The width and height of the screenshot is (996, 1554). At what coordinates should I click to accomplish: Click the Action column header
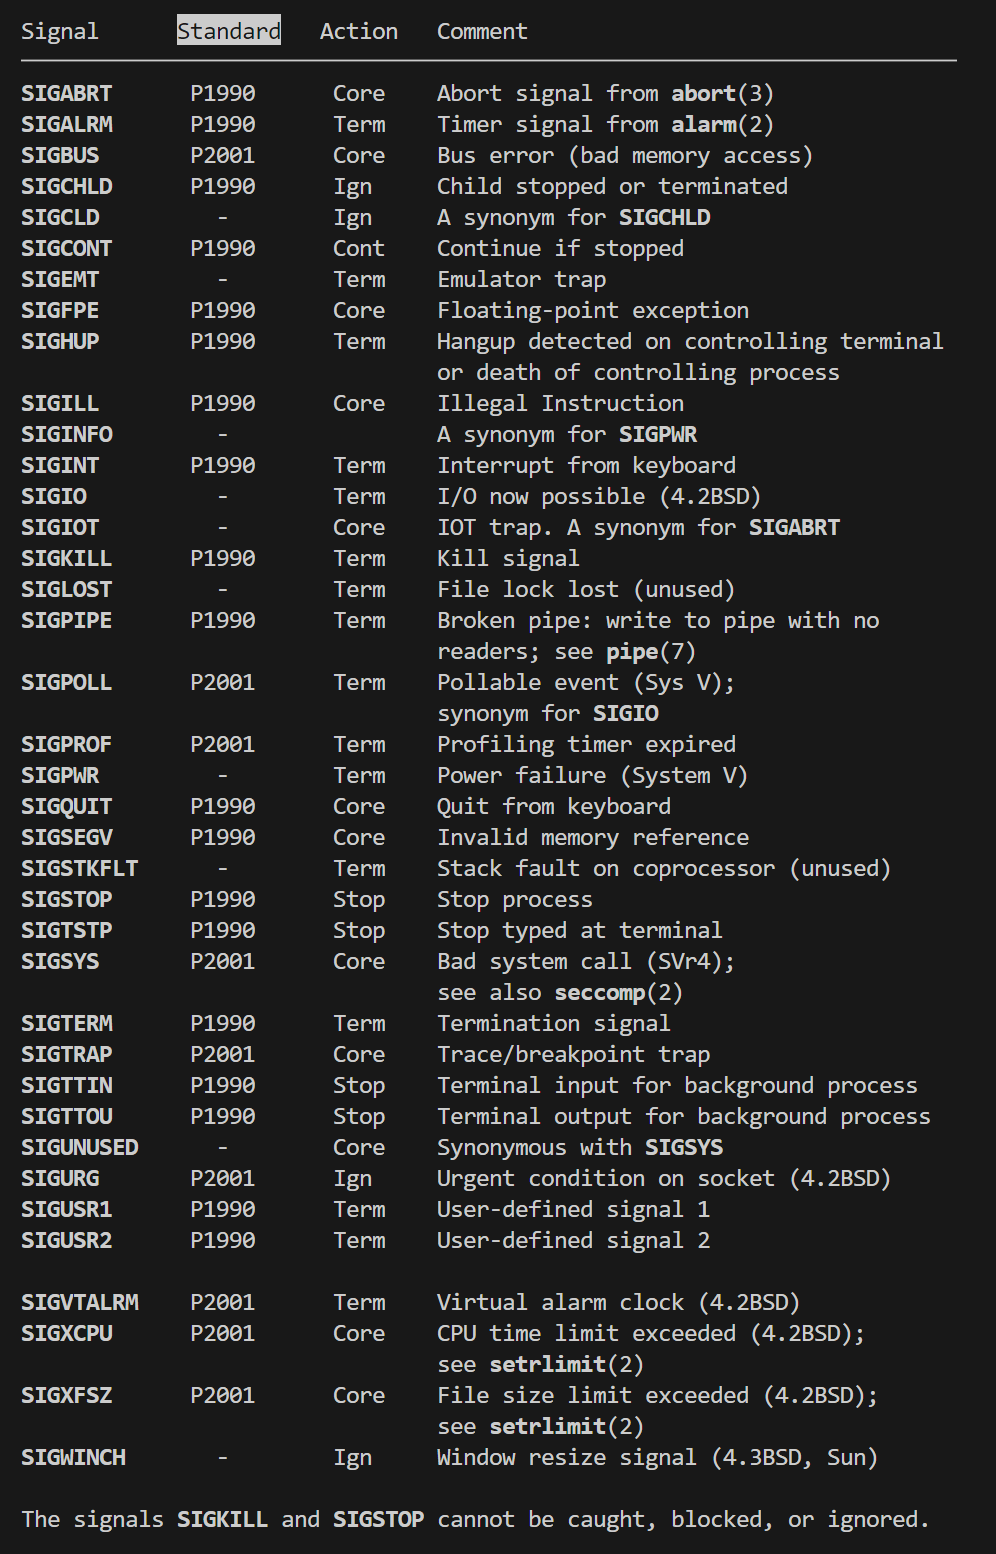tap(359, 31)
